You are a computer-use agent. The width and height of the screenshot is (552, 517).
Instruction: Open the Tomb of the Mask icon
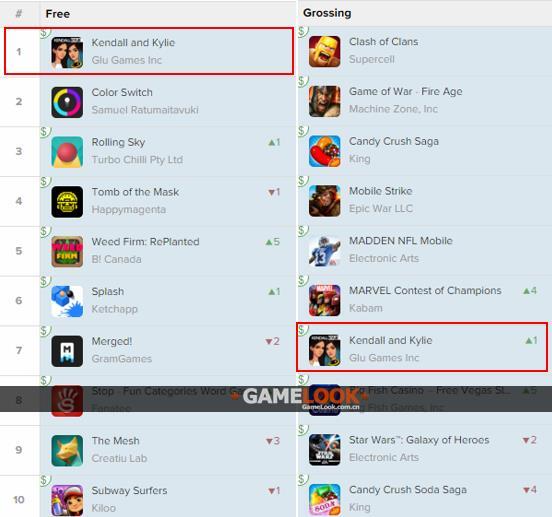[67, 202]
